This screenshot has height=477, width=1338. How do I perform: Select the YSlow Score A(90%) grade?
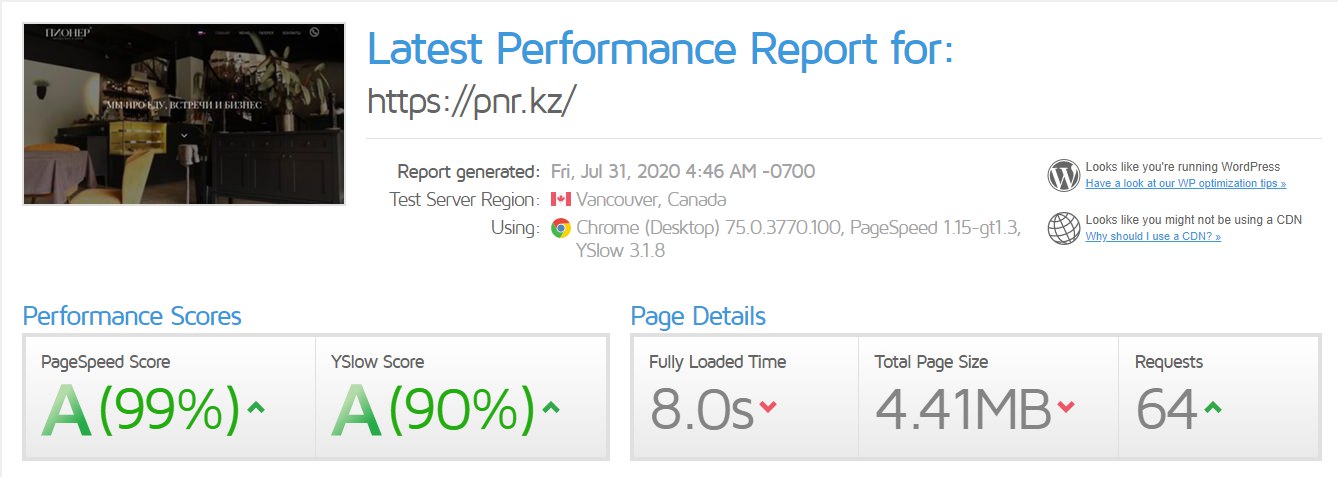pyautogui.click(x=433, y=411)
